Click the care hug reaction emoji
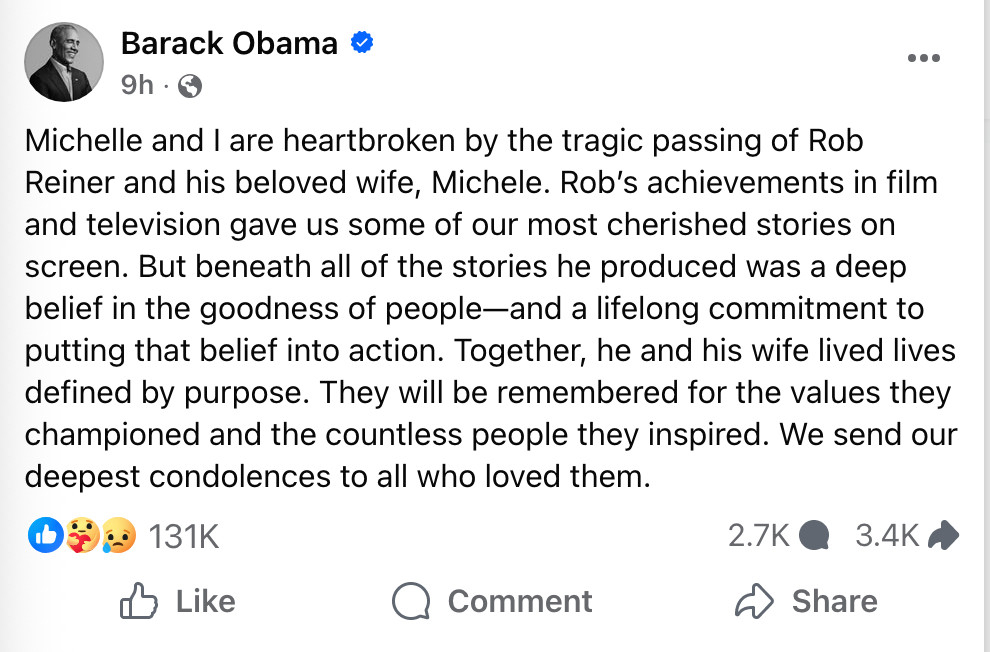The width and height of the screenshot is (990, 652). 80,537
